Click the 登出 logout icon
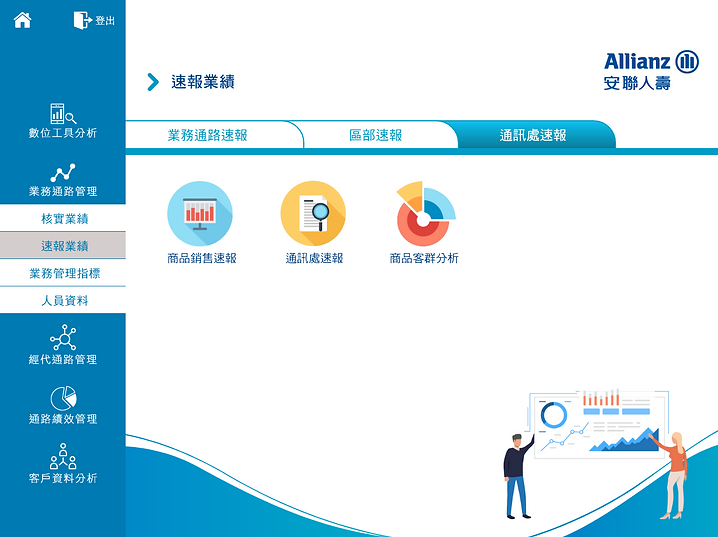The width and height of the screenshot is (718, 537). click(x=94, y=20)
